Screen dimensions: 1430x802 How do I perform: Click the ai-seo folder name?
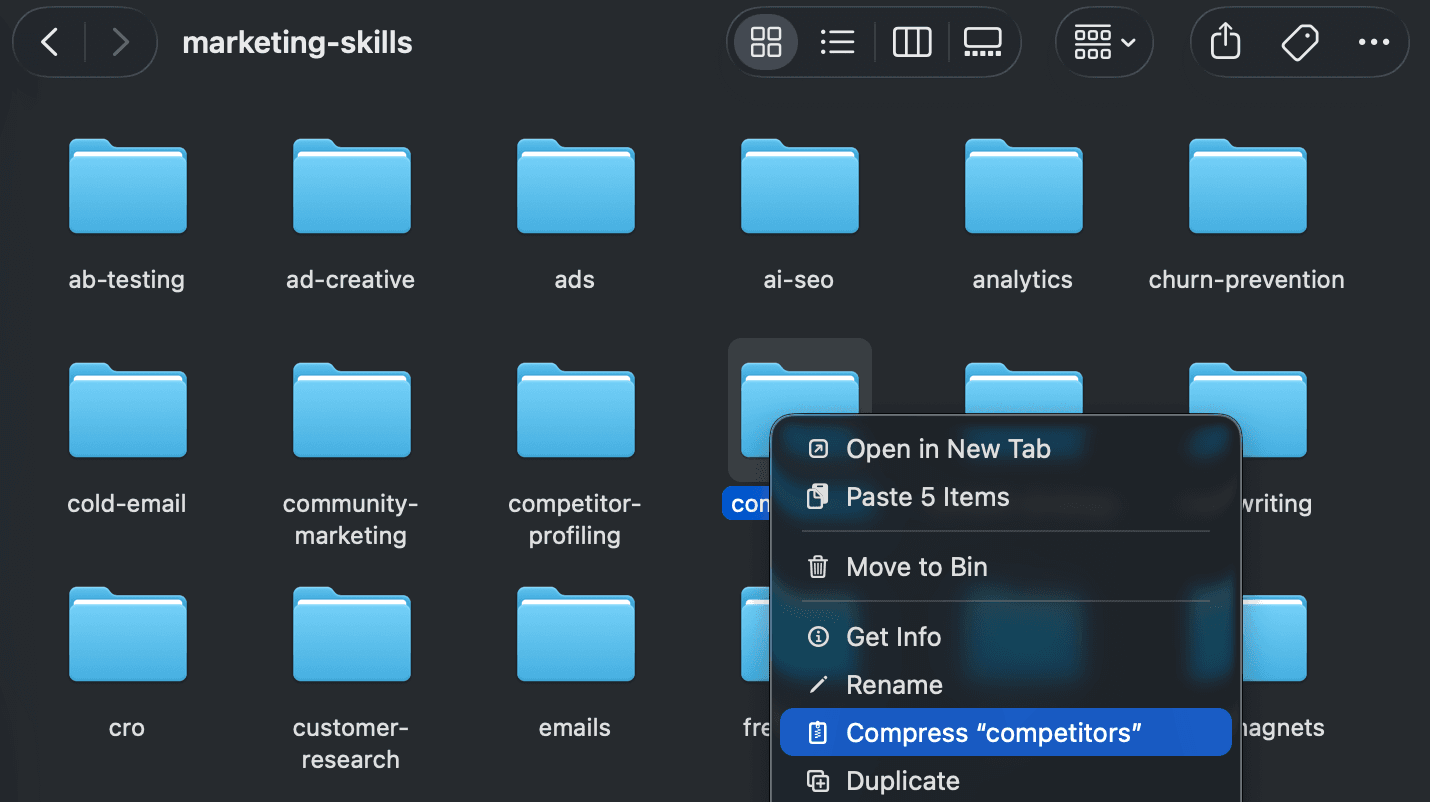click(x=799, y=280)
